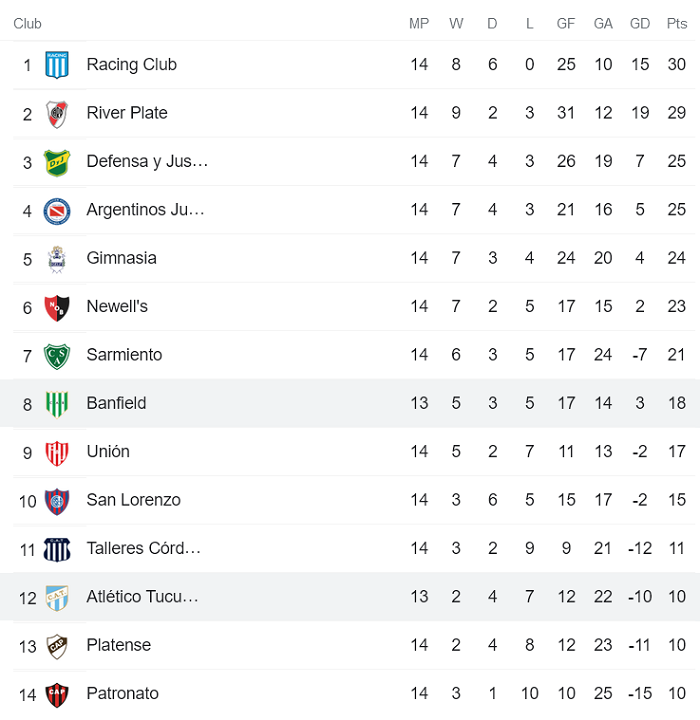This screenshot has width=700, height=720.
Task: Click the Pts column header
Action: [677, 24]
